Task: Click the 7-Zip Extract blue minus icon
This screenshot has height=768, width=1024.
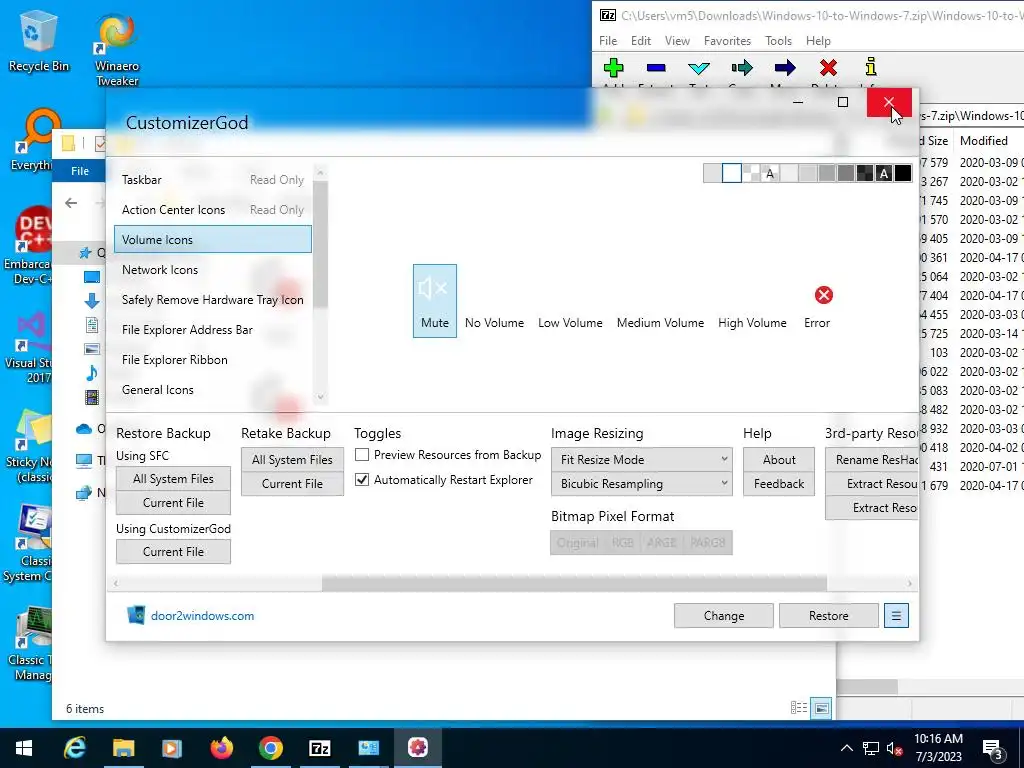Action: pos(656,67)
